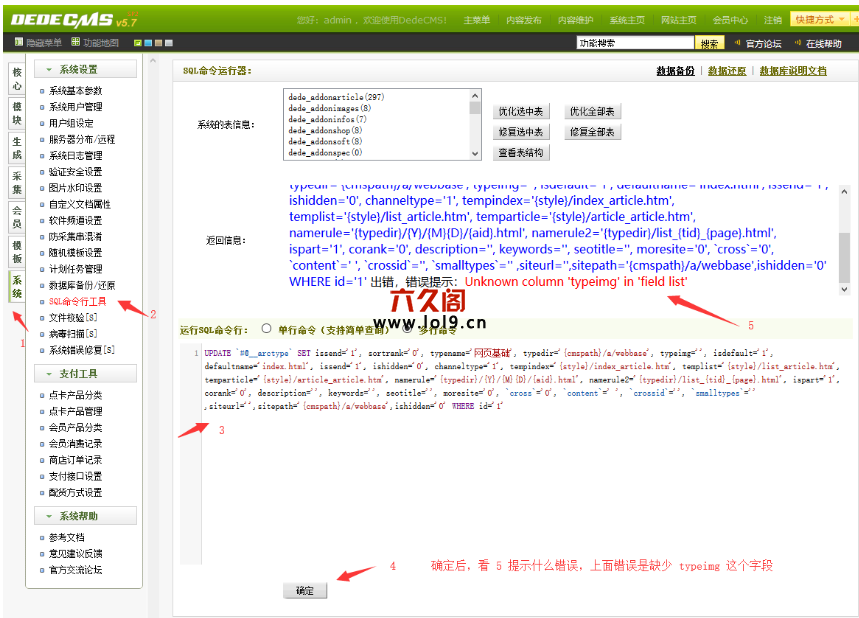
Task: Open 系统日志管理 in the sidebar
Action: [x=76, y=156]
